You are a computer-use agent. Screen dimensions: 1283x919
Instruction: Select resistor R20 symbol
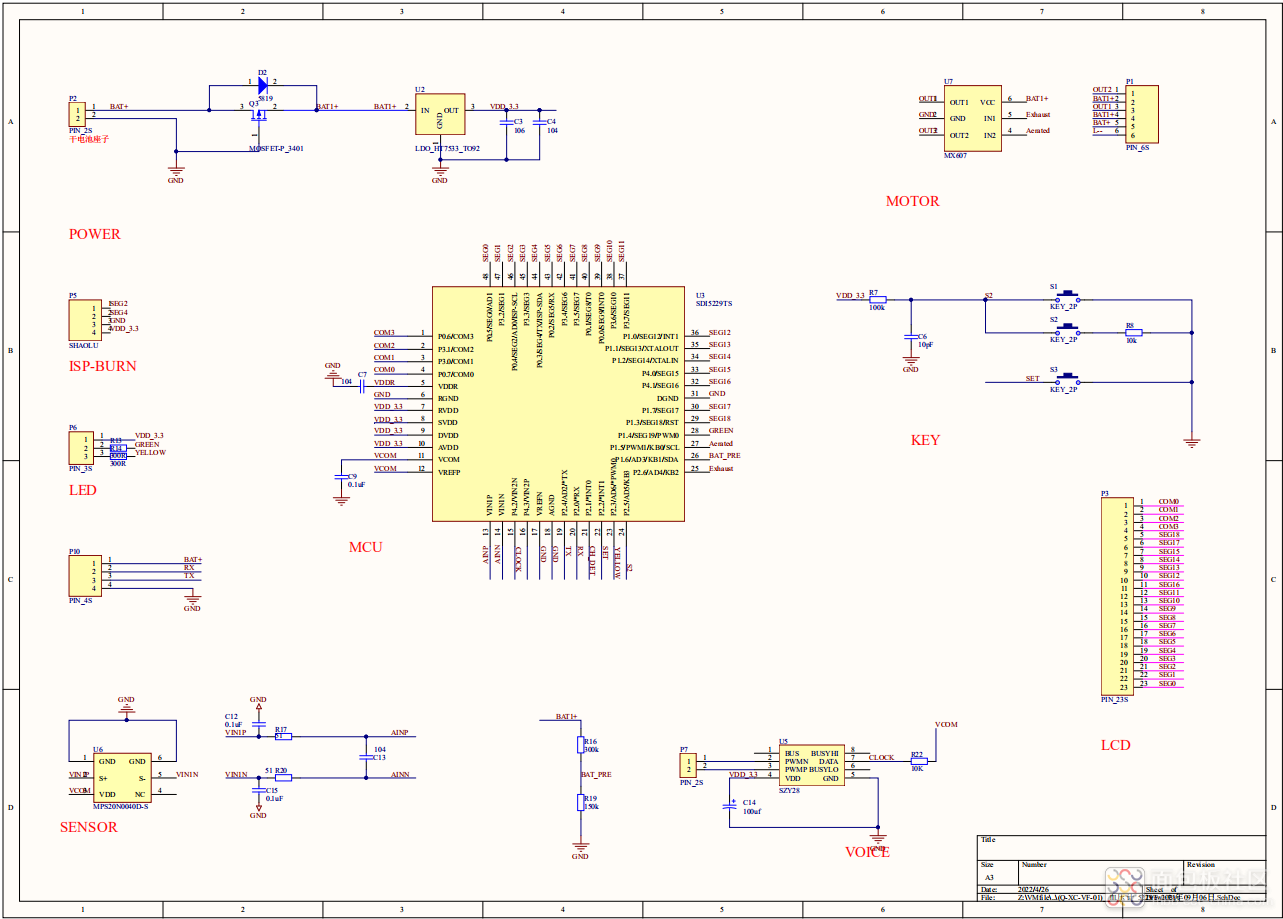tap(283, 776)
